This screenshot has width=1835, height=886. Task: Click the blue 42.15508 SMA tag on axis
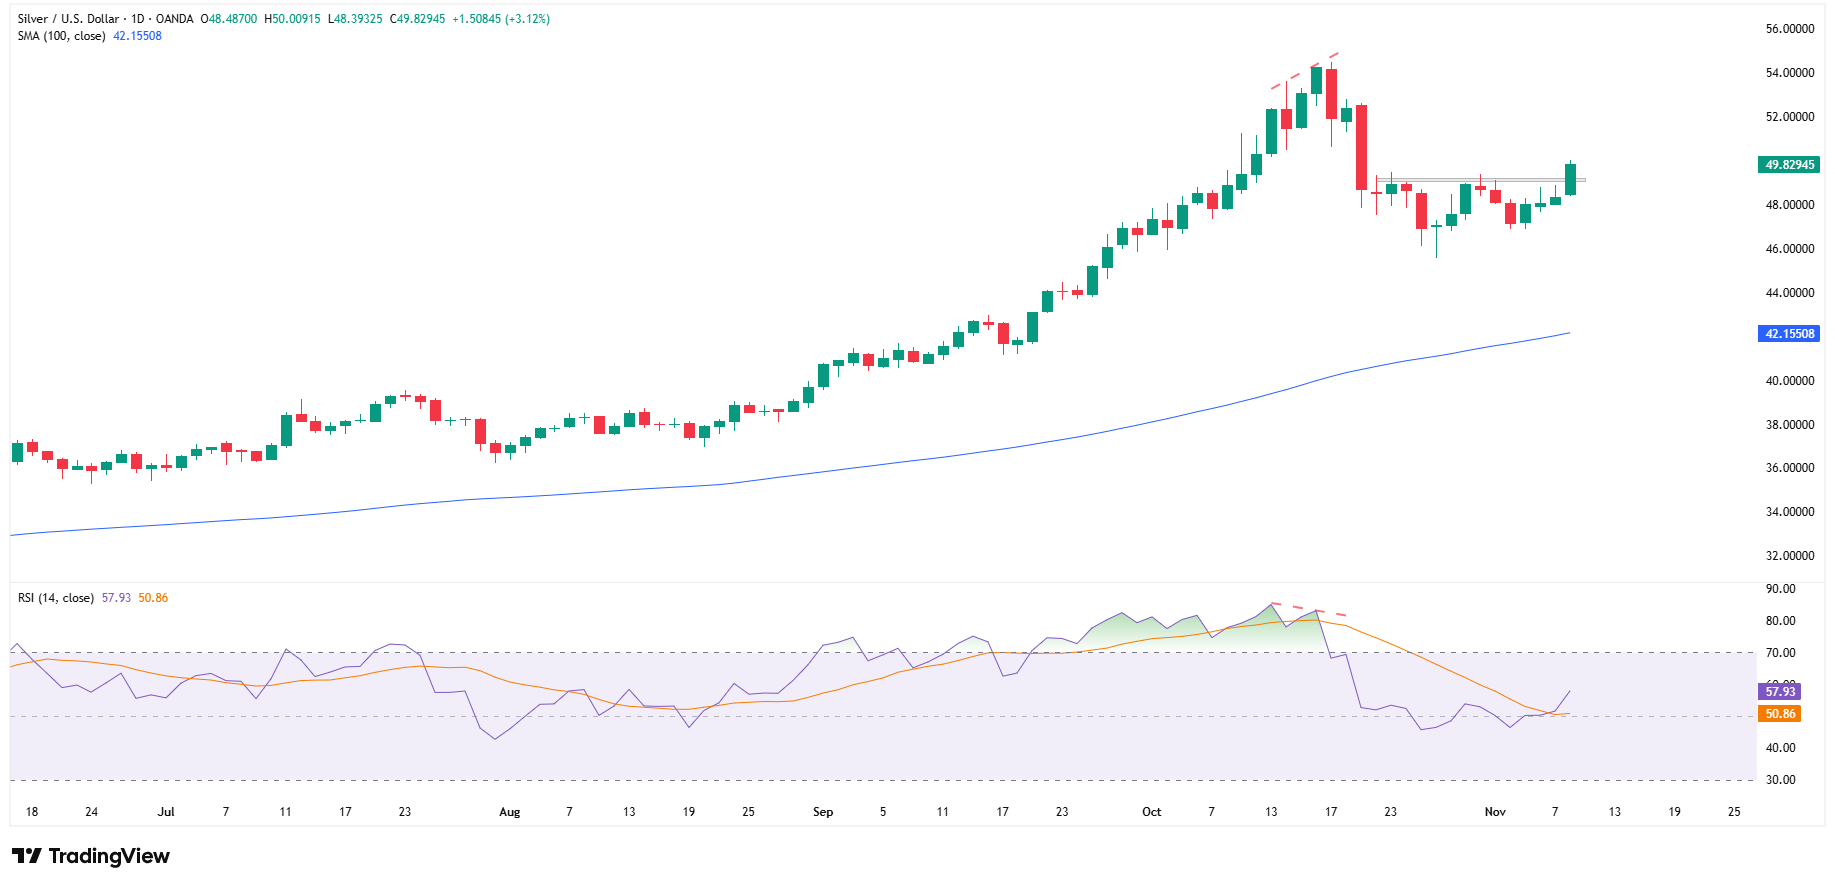coord(1788,334)
